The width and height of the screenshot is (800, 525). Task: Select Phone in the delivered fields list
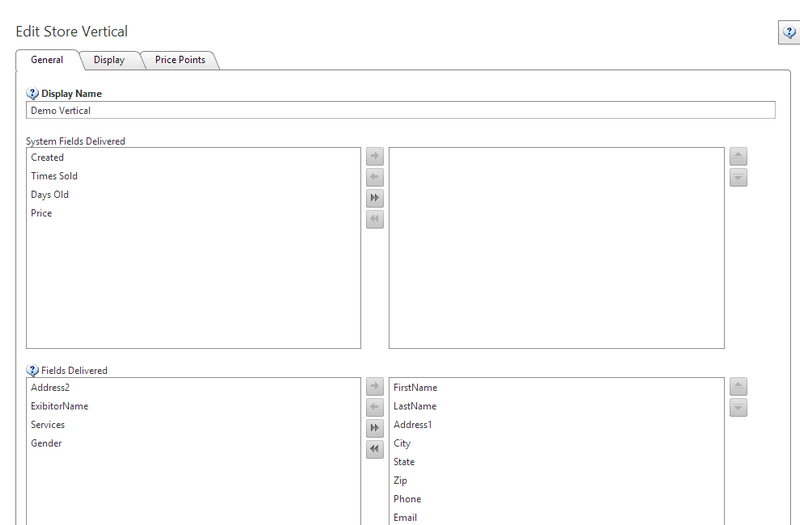[407, 499]
